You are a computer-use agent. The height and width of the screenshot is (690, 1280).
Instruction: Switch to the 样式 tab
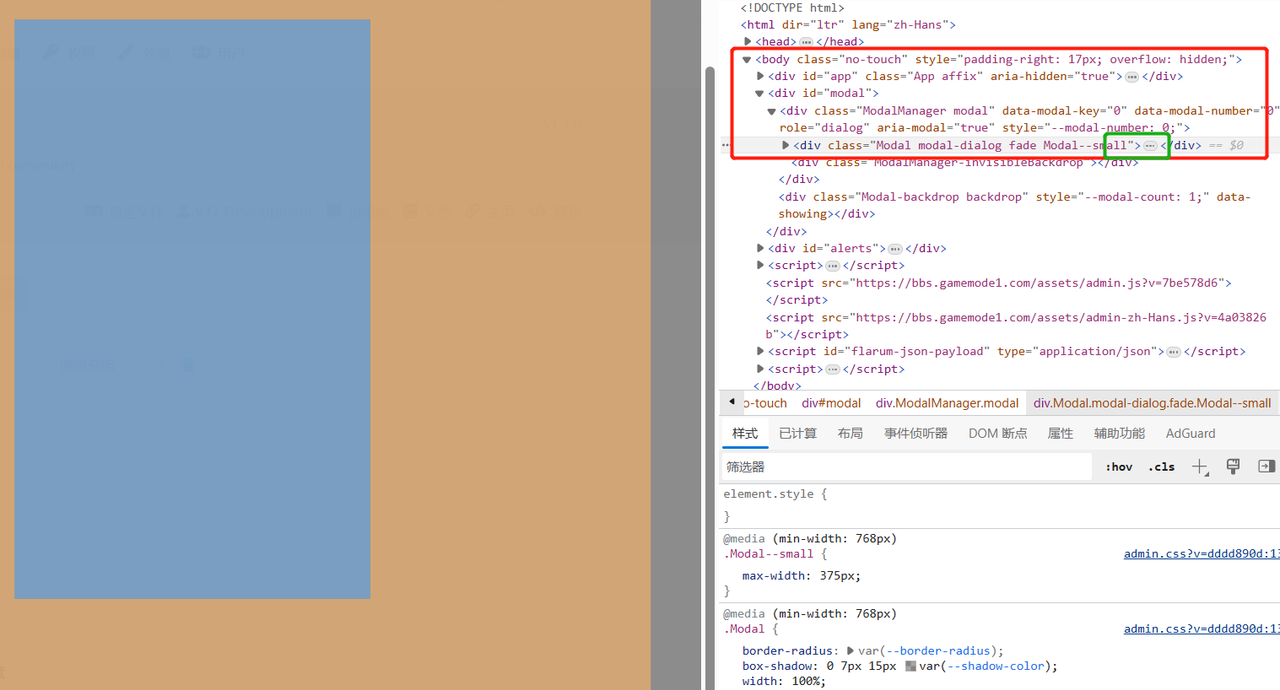(745, 433)
